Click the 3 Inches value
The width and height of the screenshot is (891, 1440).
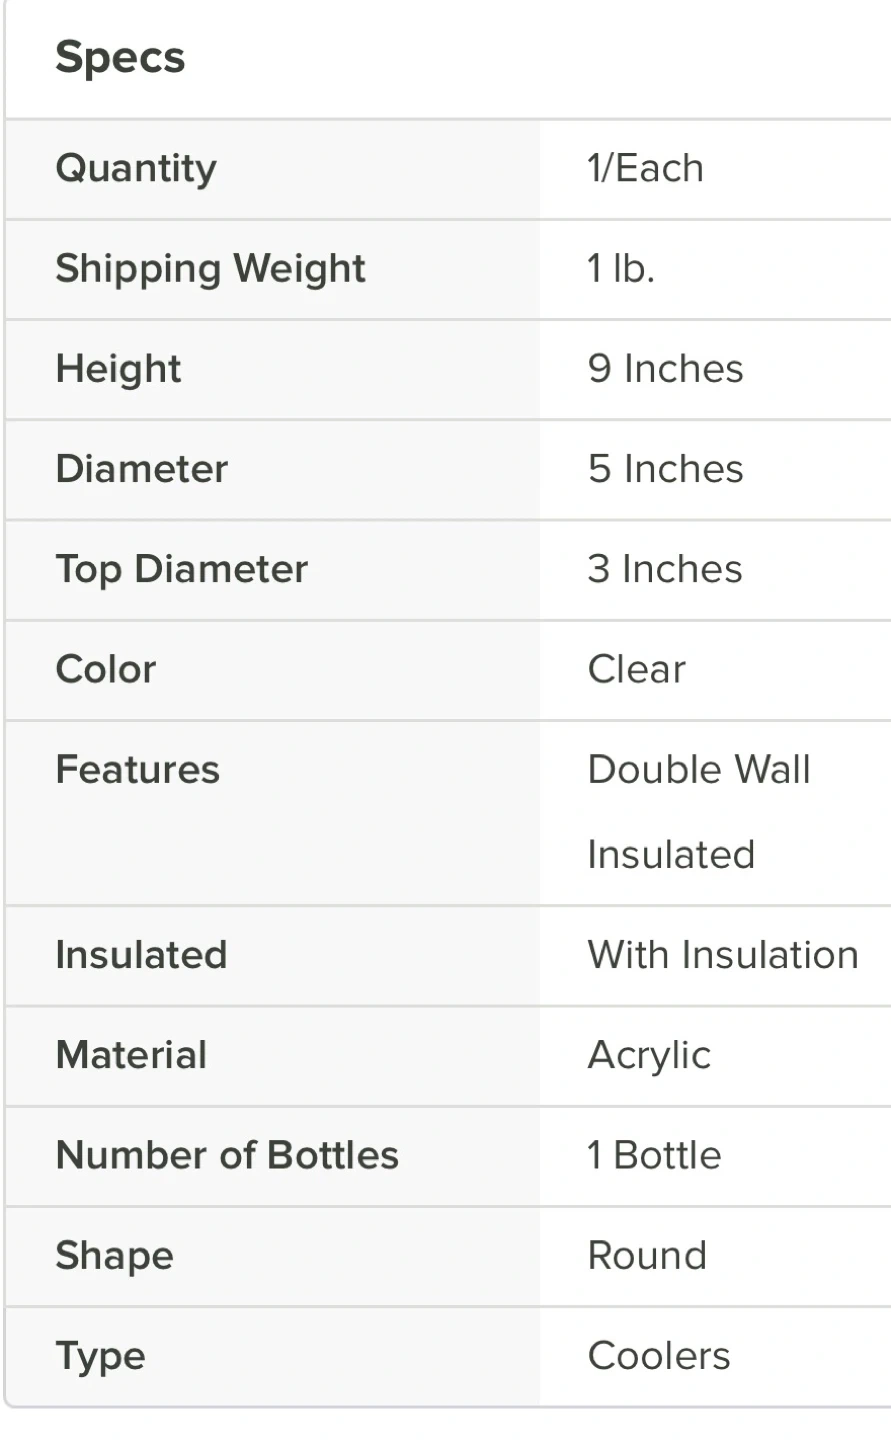tap(665, 569)
